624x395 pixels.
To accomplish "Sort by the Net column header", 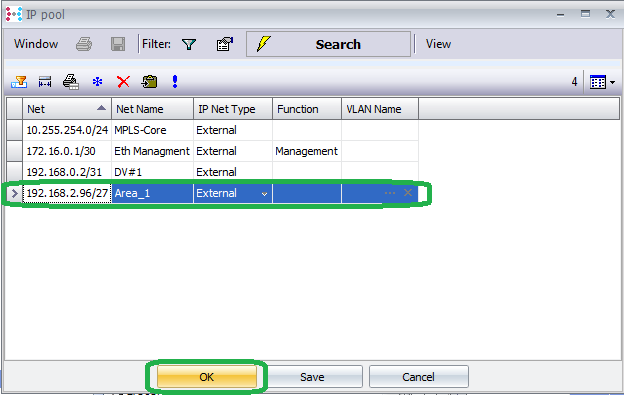I will (67, 109).
